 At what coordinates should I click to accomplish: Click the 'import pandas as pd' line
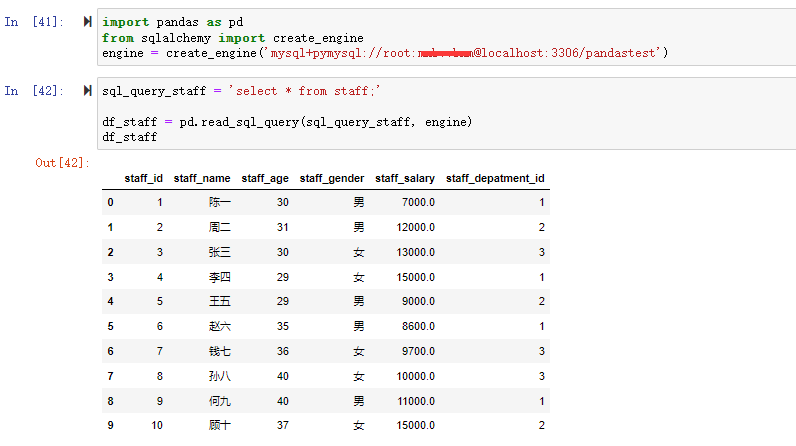click(x=173, y=22)
